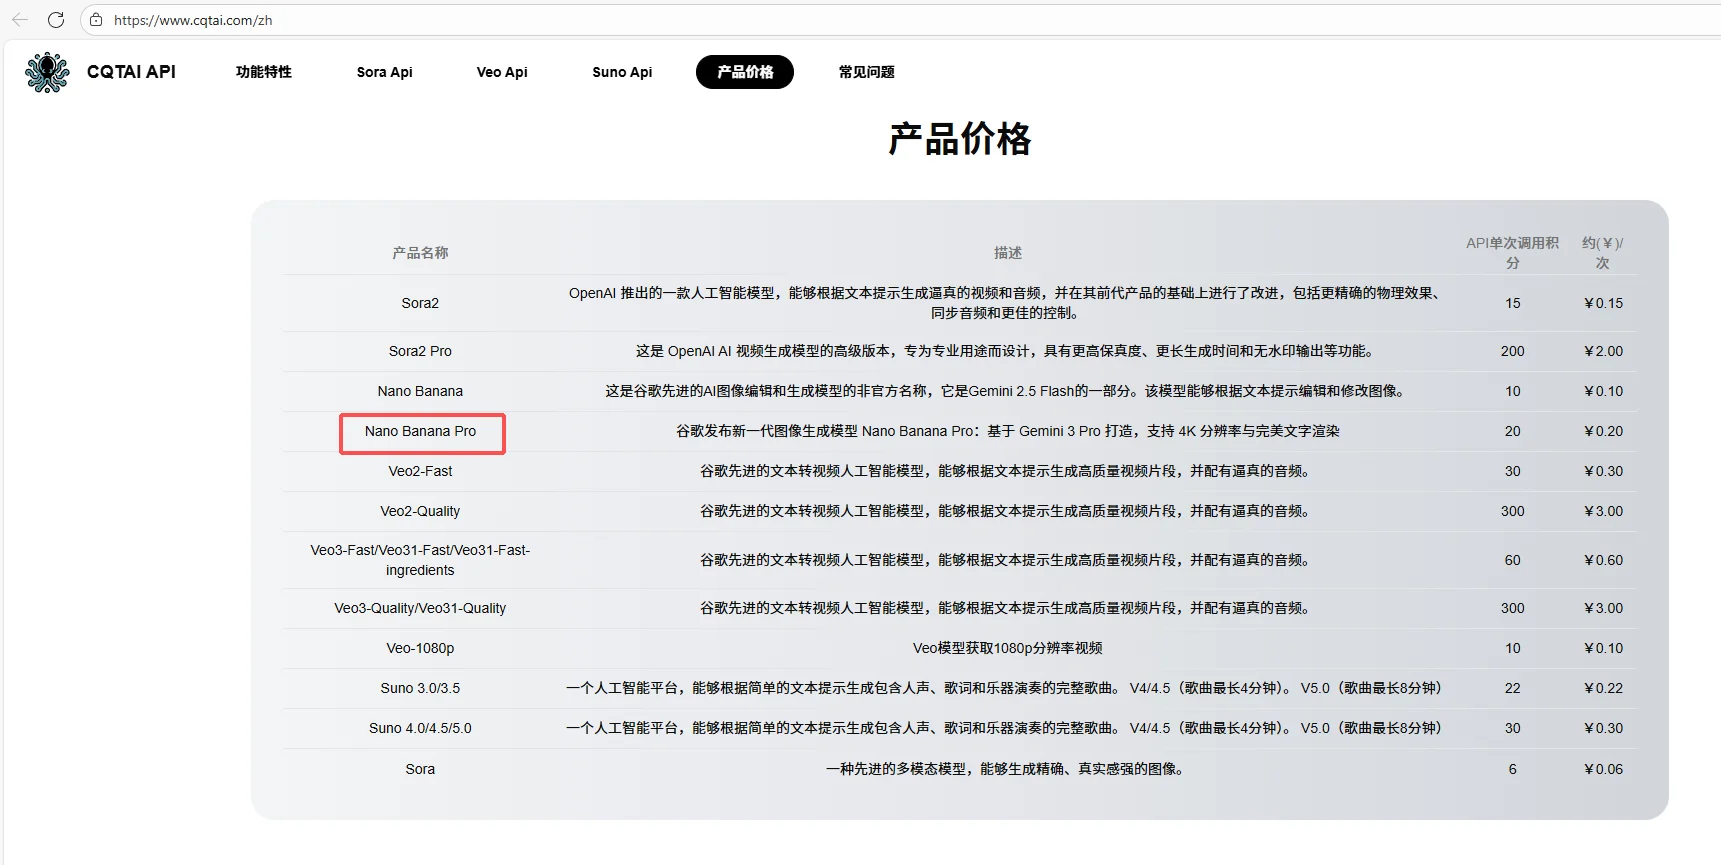Open the CQTAI API home link

click(x=131, y=72)
